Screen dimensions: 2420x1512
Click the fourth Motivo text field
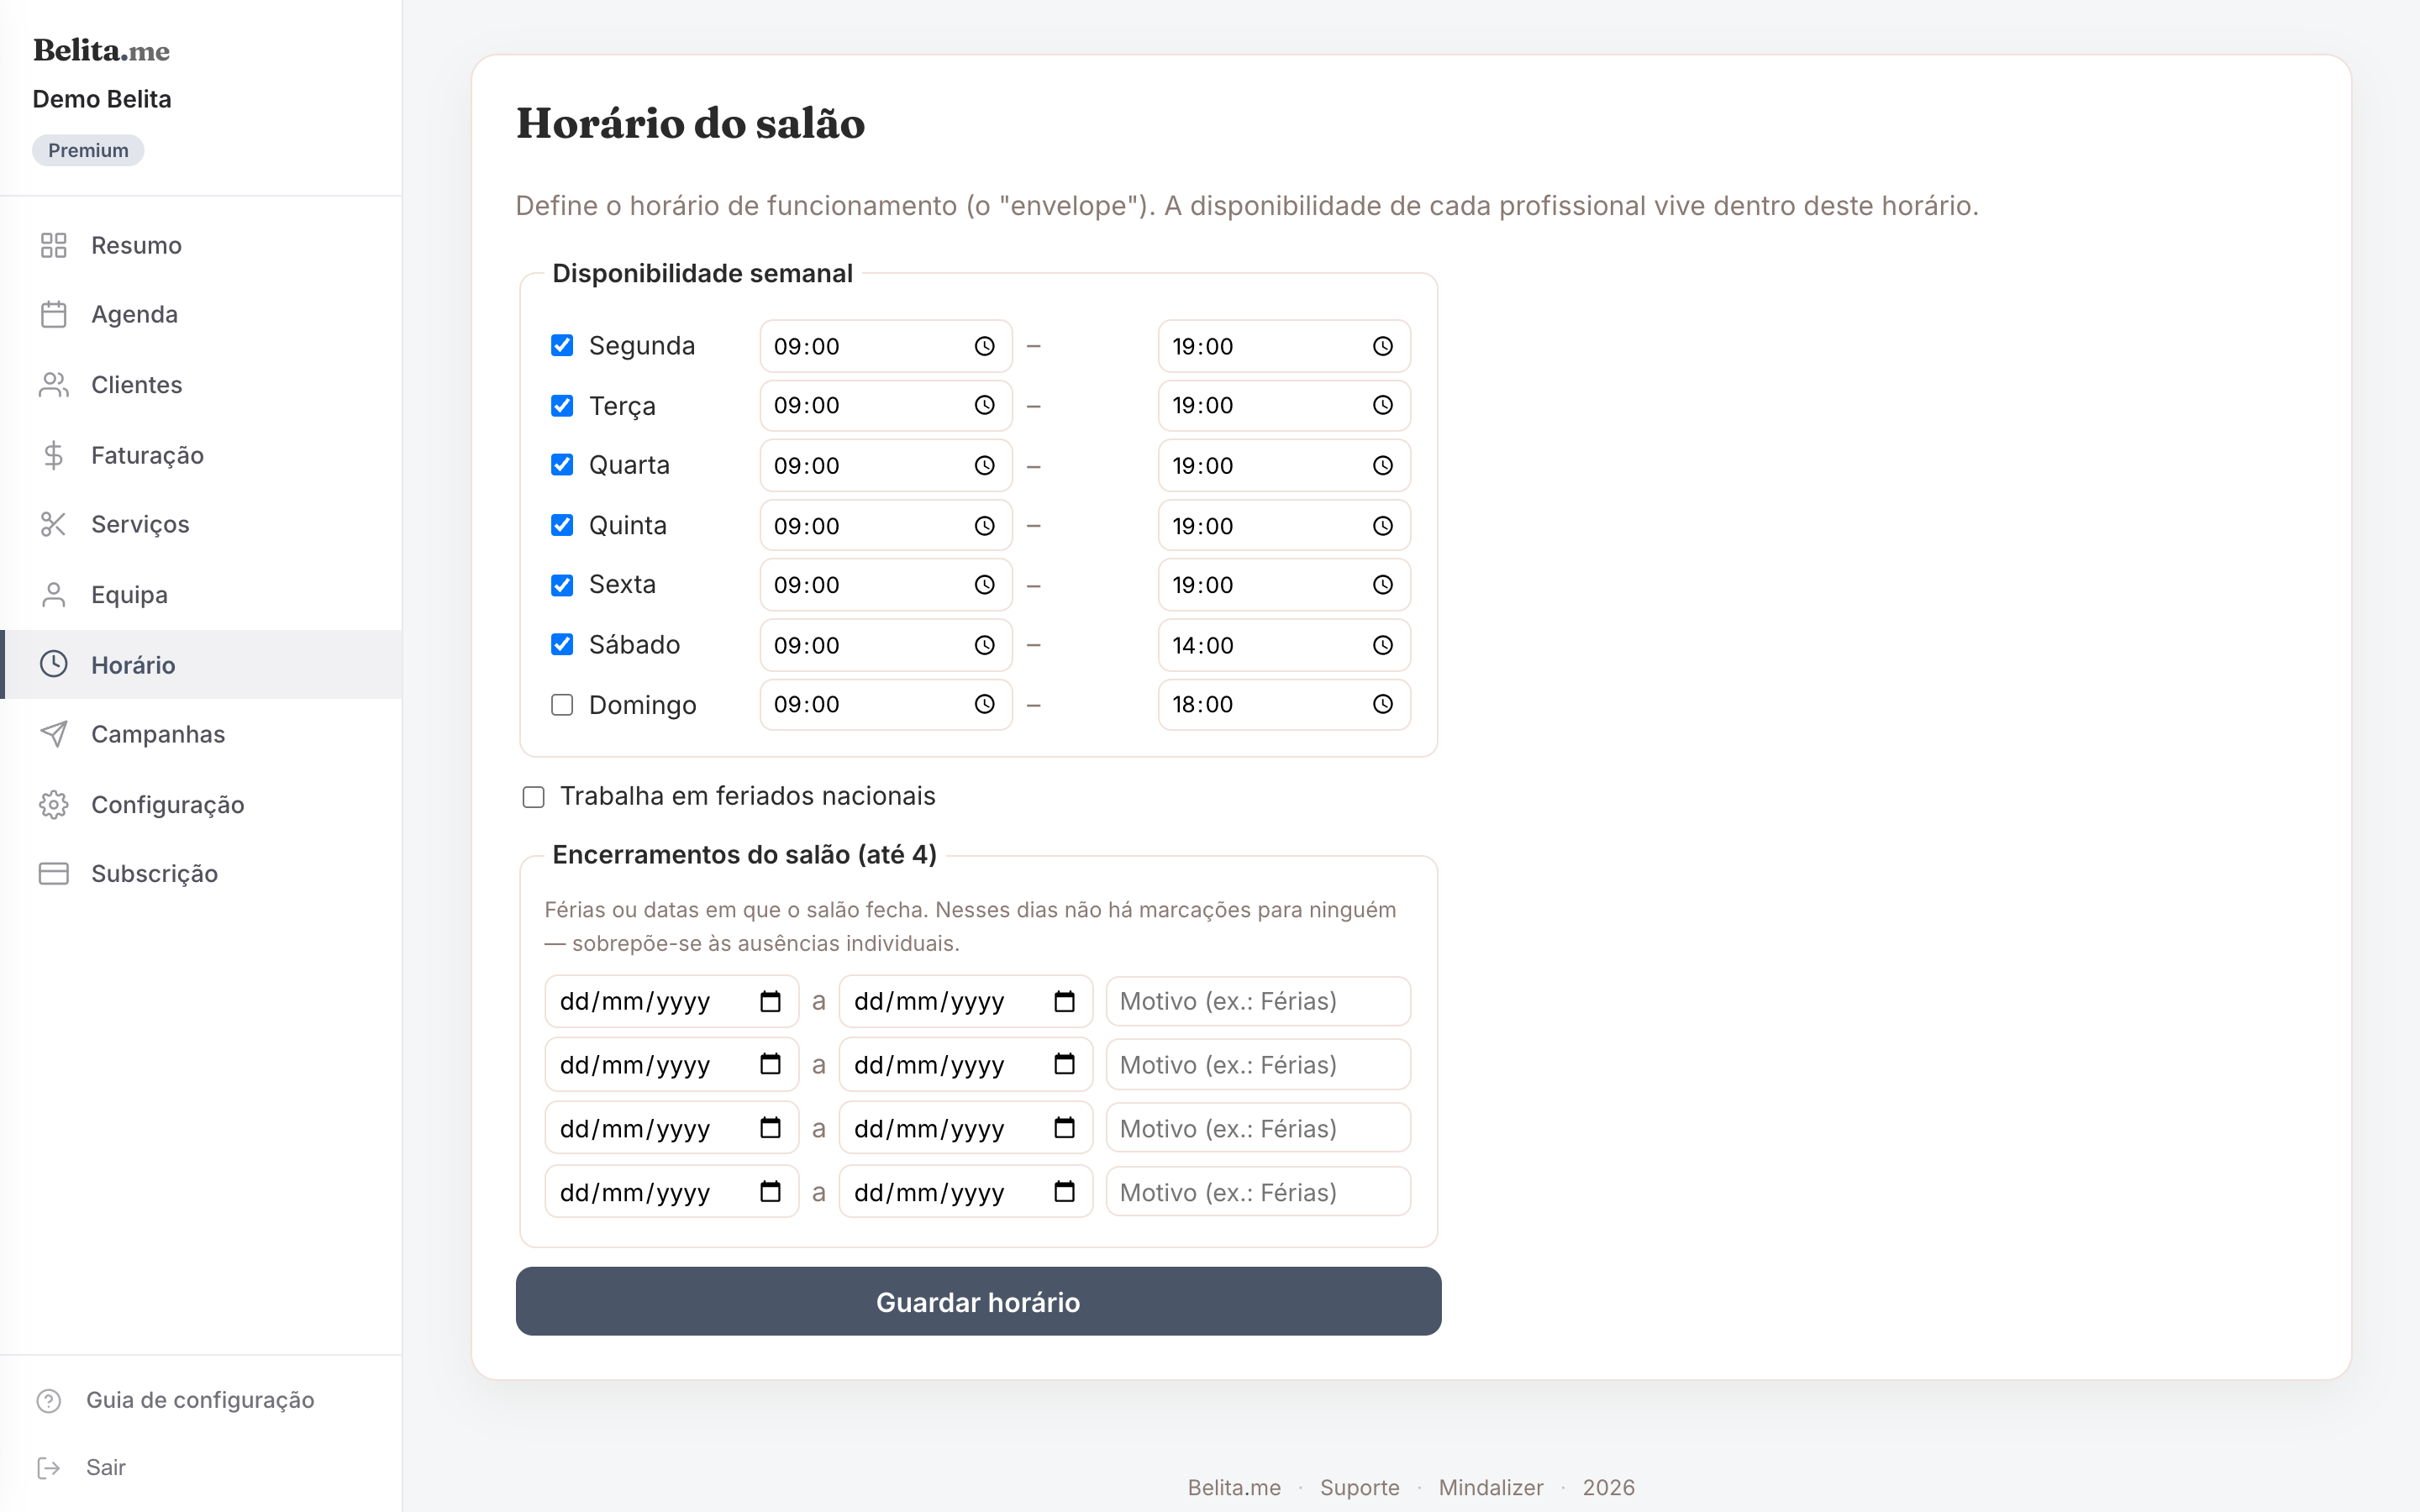tap(1258, 1191)
